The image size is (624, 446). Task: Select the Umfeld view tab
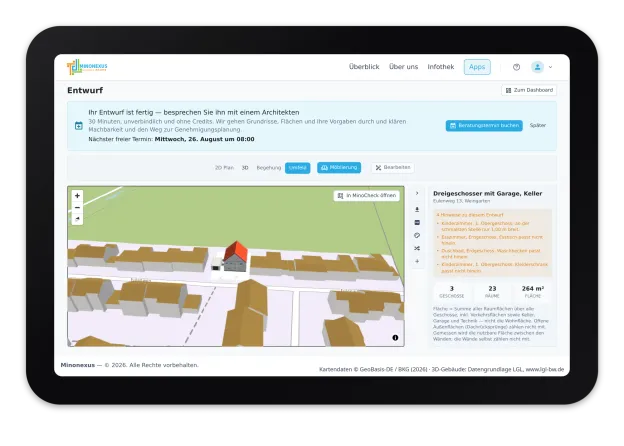[297, 168]
